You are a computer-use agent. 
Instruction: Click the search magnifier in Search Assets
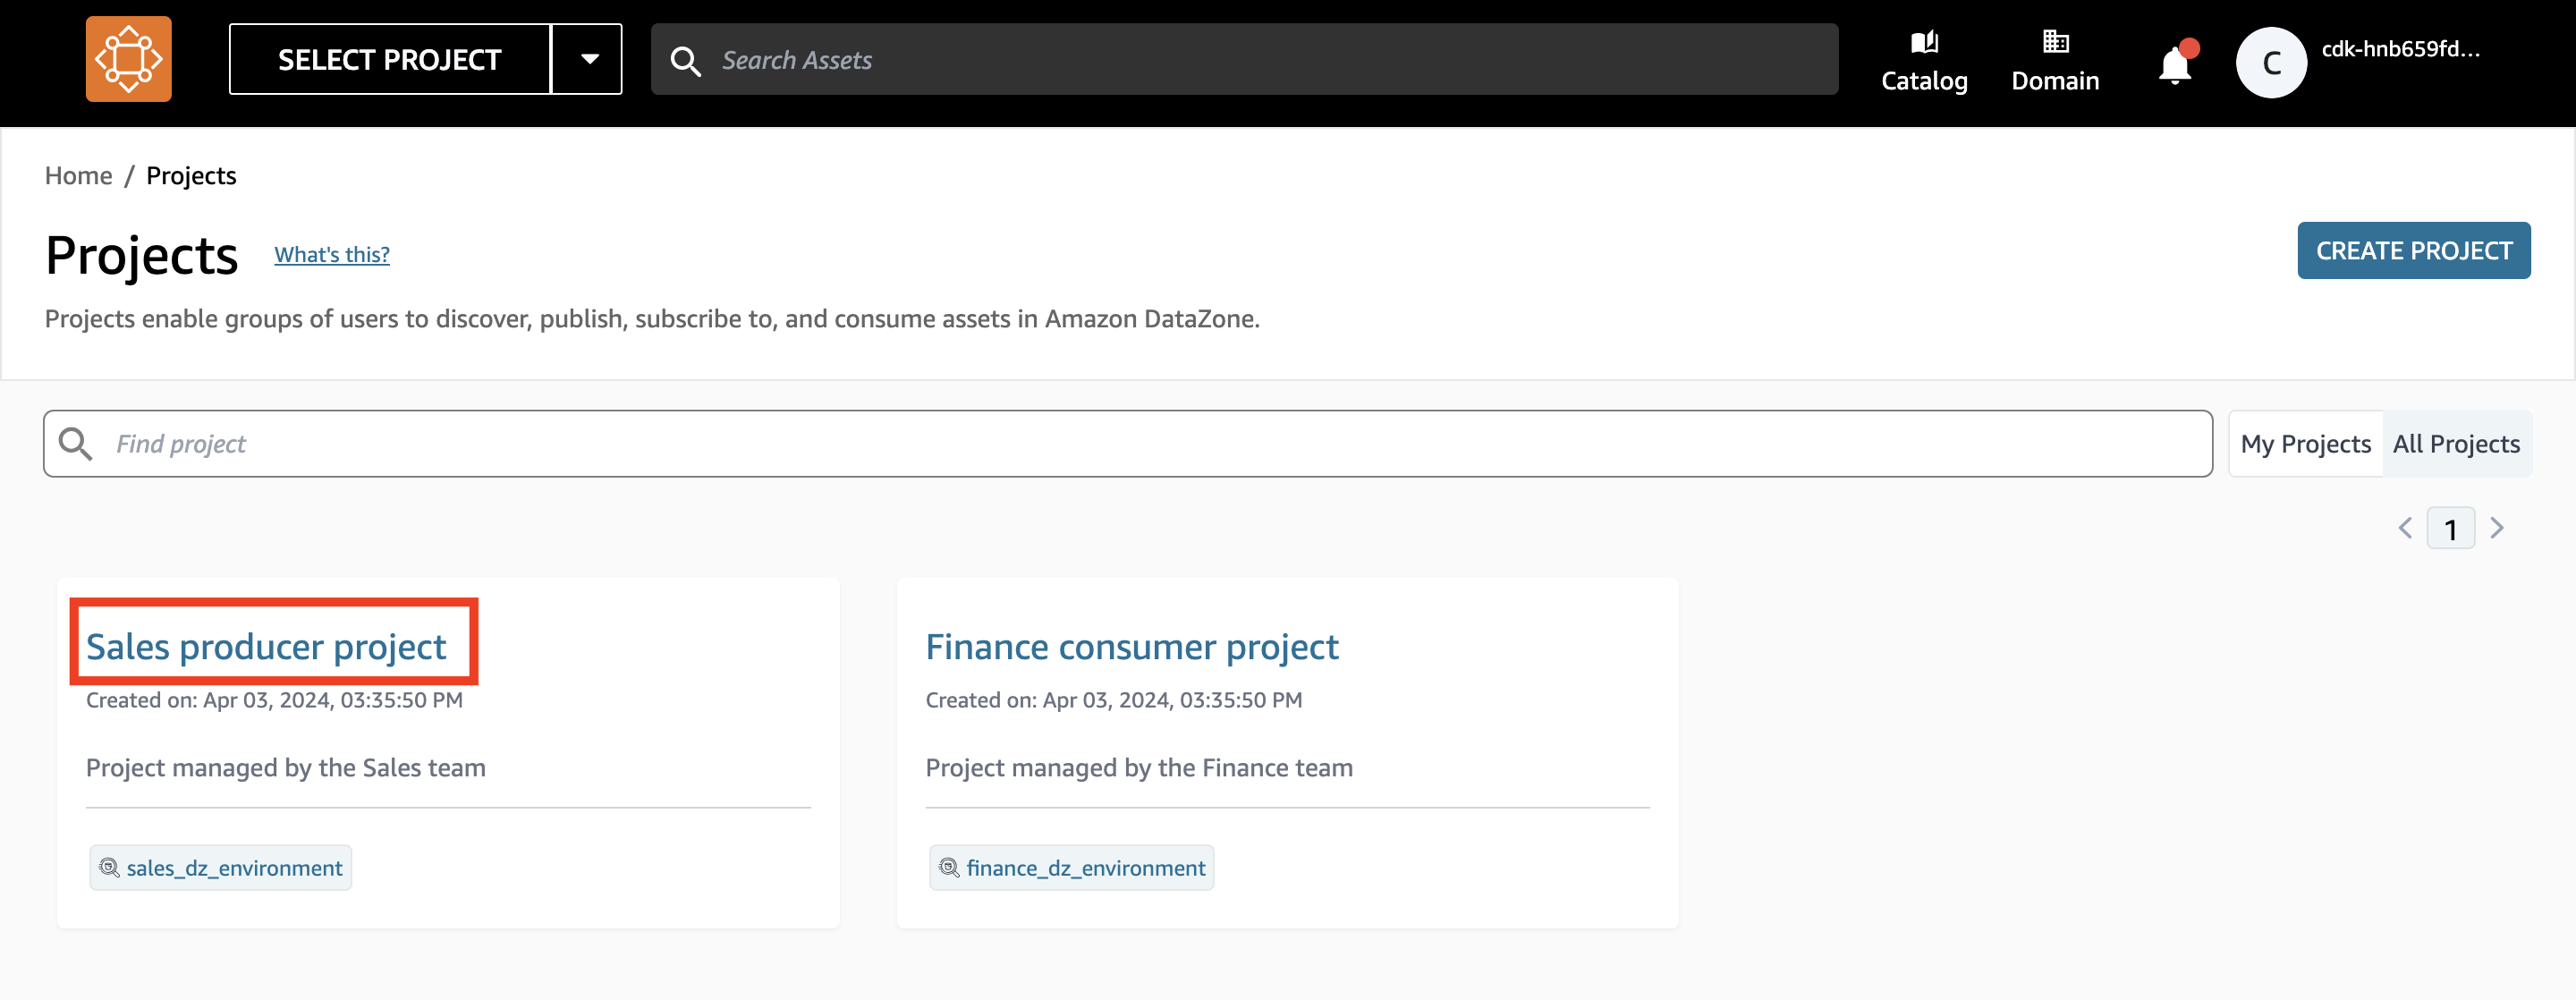685,61
